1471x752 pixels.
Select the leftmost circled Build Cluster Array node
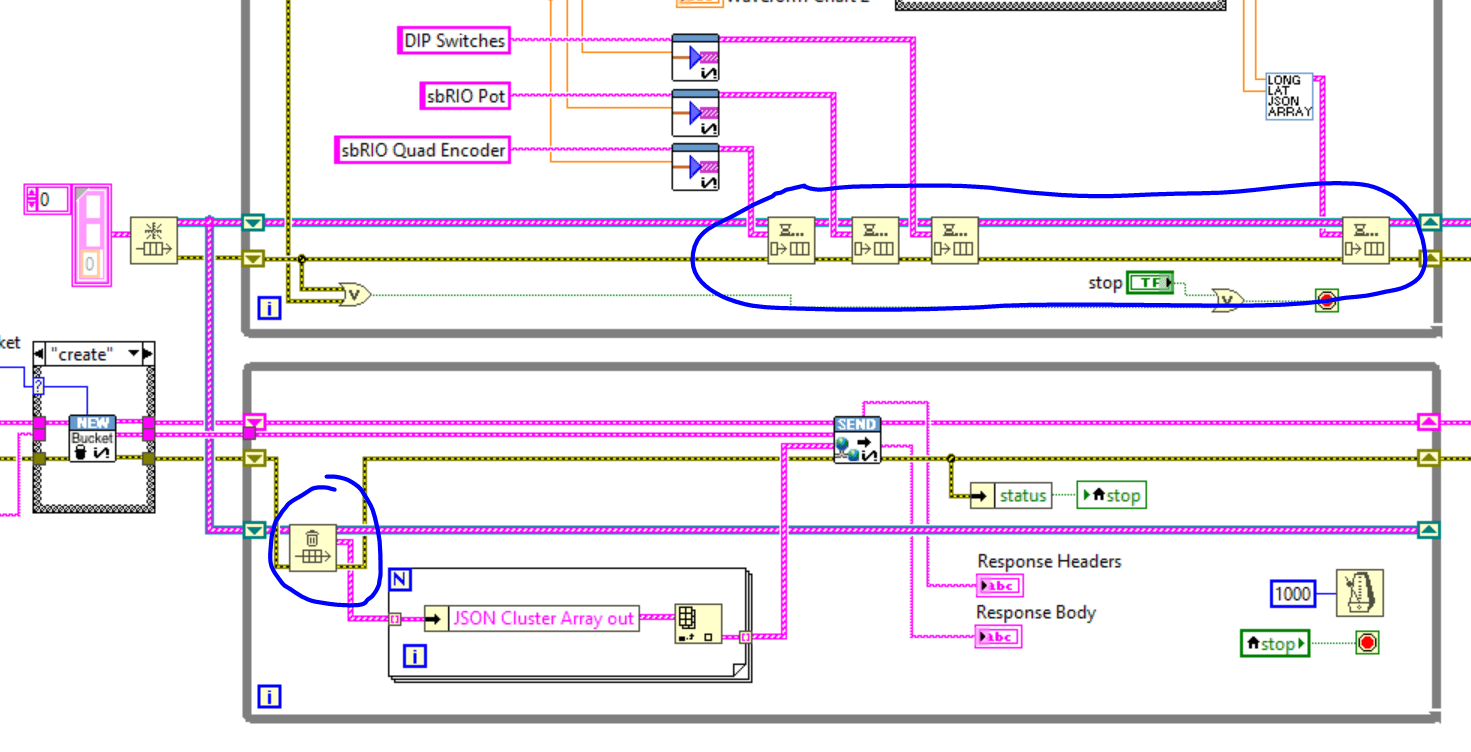point(791,239)
